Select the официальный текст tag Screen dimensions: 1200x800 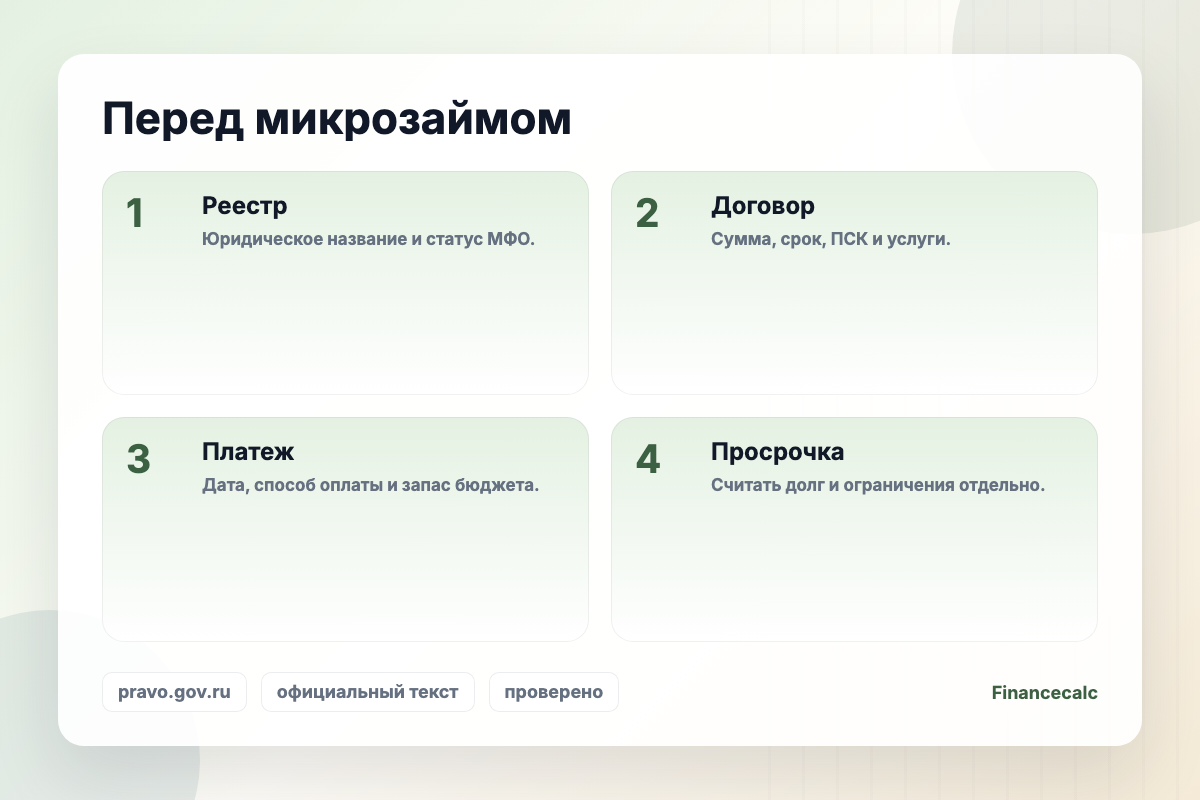tap(368, 692)
